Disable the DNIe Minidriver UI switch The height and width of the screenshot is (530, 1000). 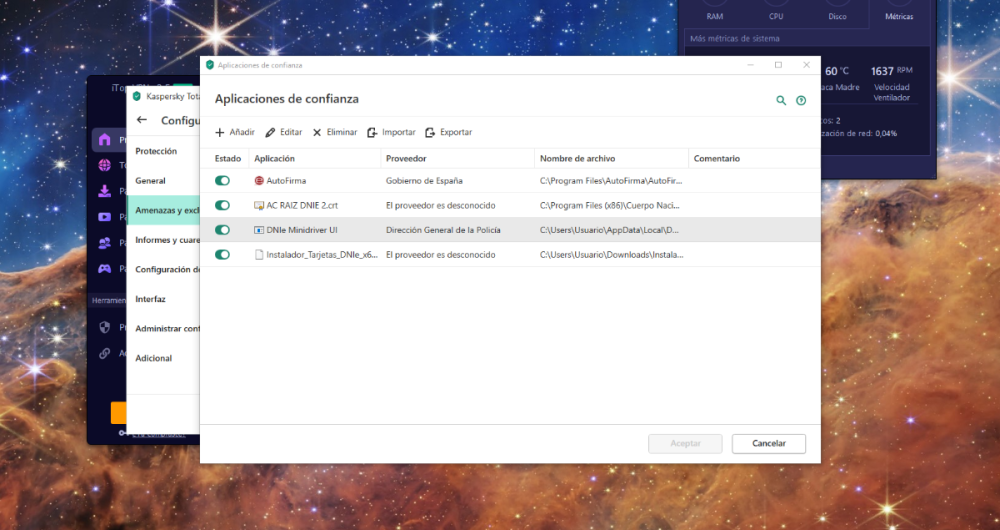222,230
